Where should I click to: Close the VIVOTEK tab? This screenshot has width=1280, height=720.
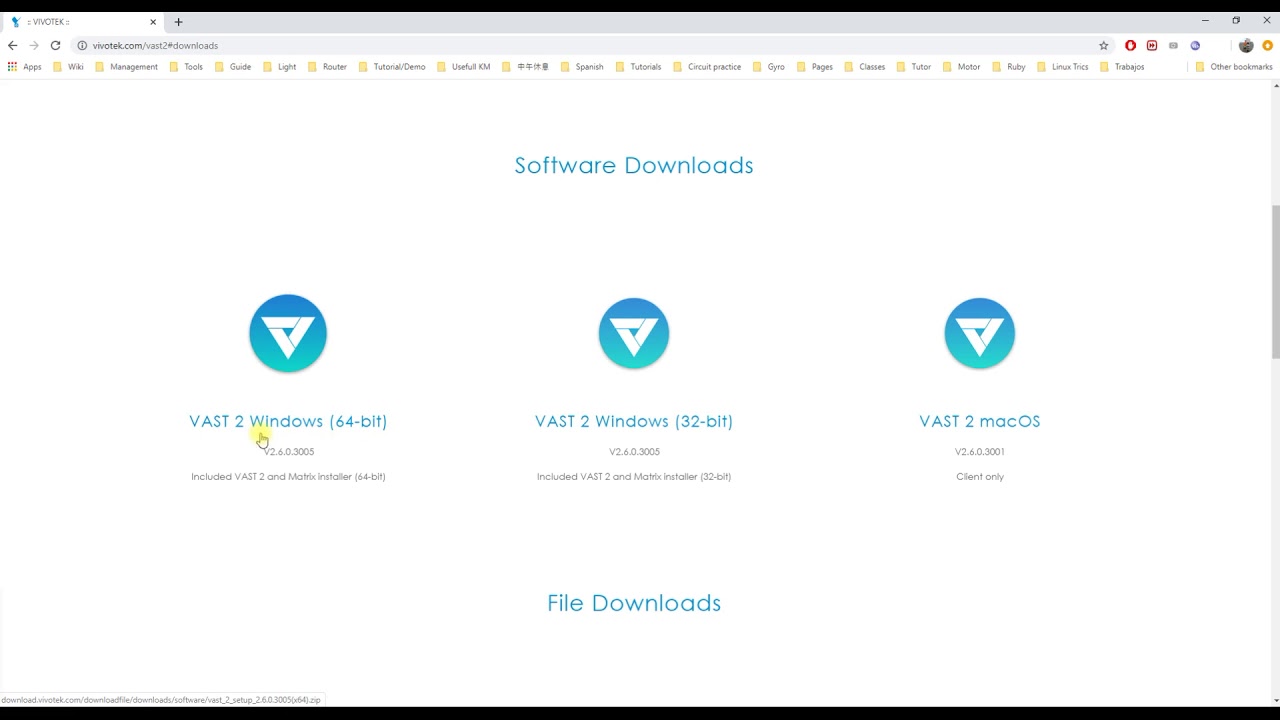153,21
